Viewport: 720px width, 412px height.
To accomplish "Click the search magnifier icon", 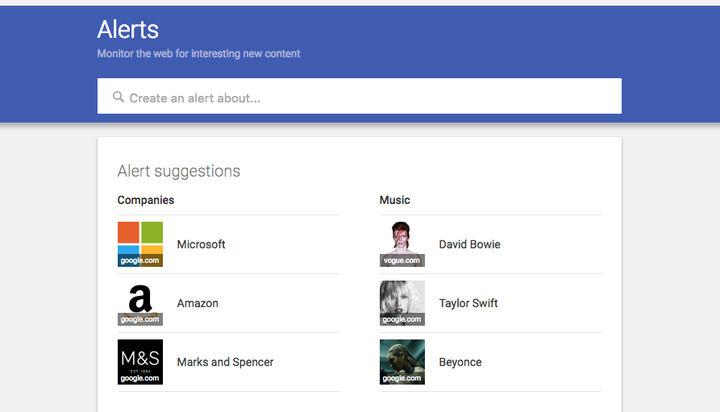I will click(x=118, y=97).
